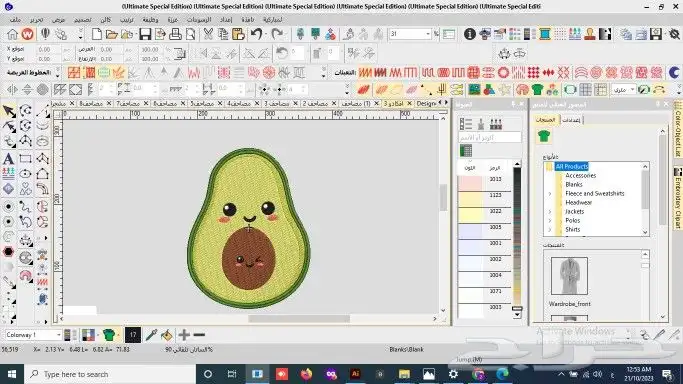Select Accessories in the product tree
The image size is (683, 384).
(580, 175)
